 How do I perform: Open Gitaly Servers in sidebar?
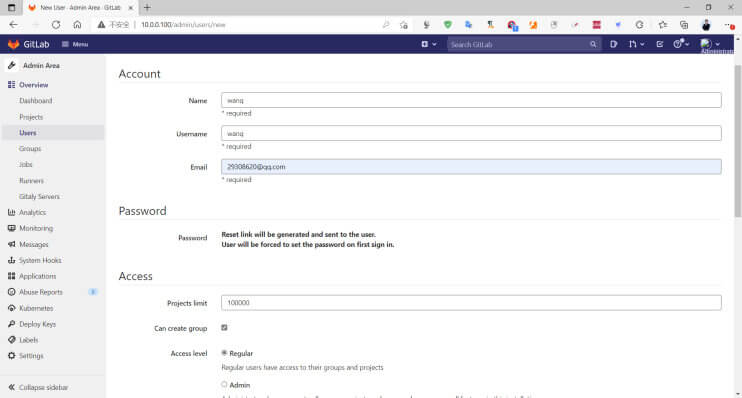pos(39,196)
